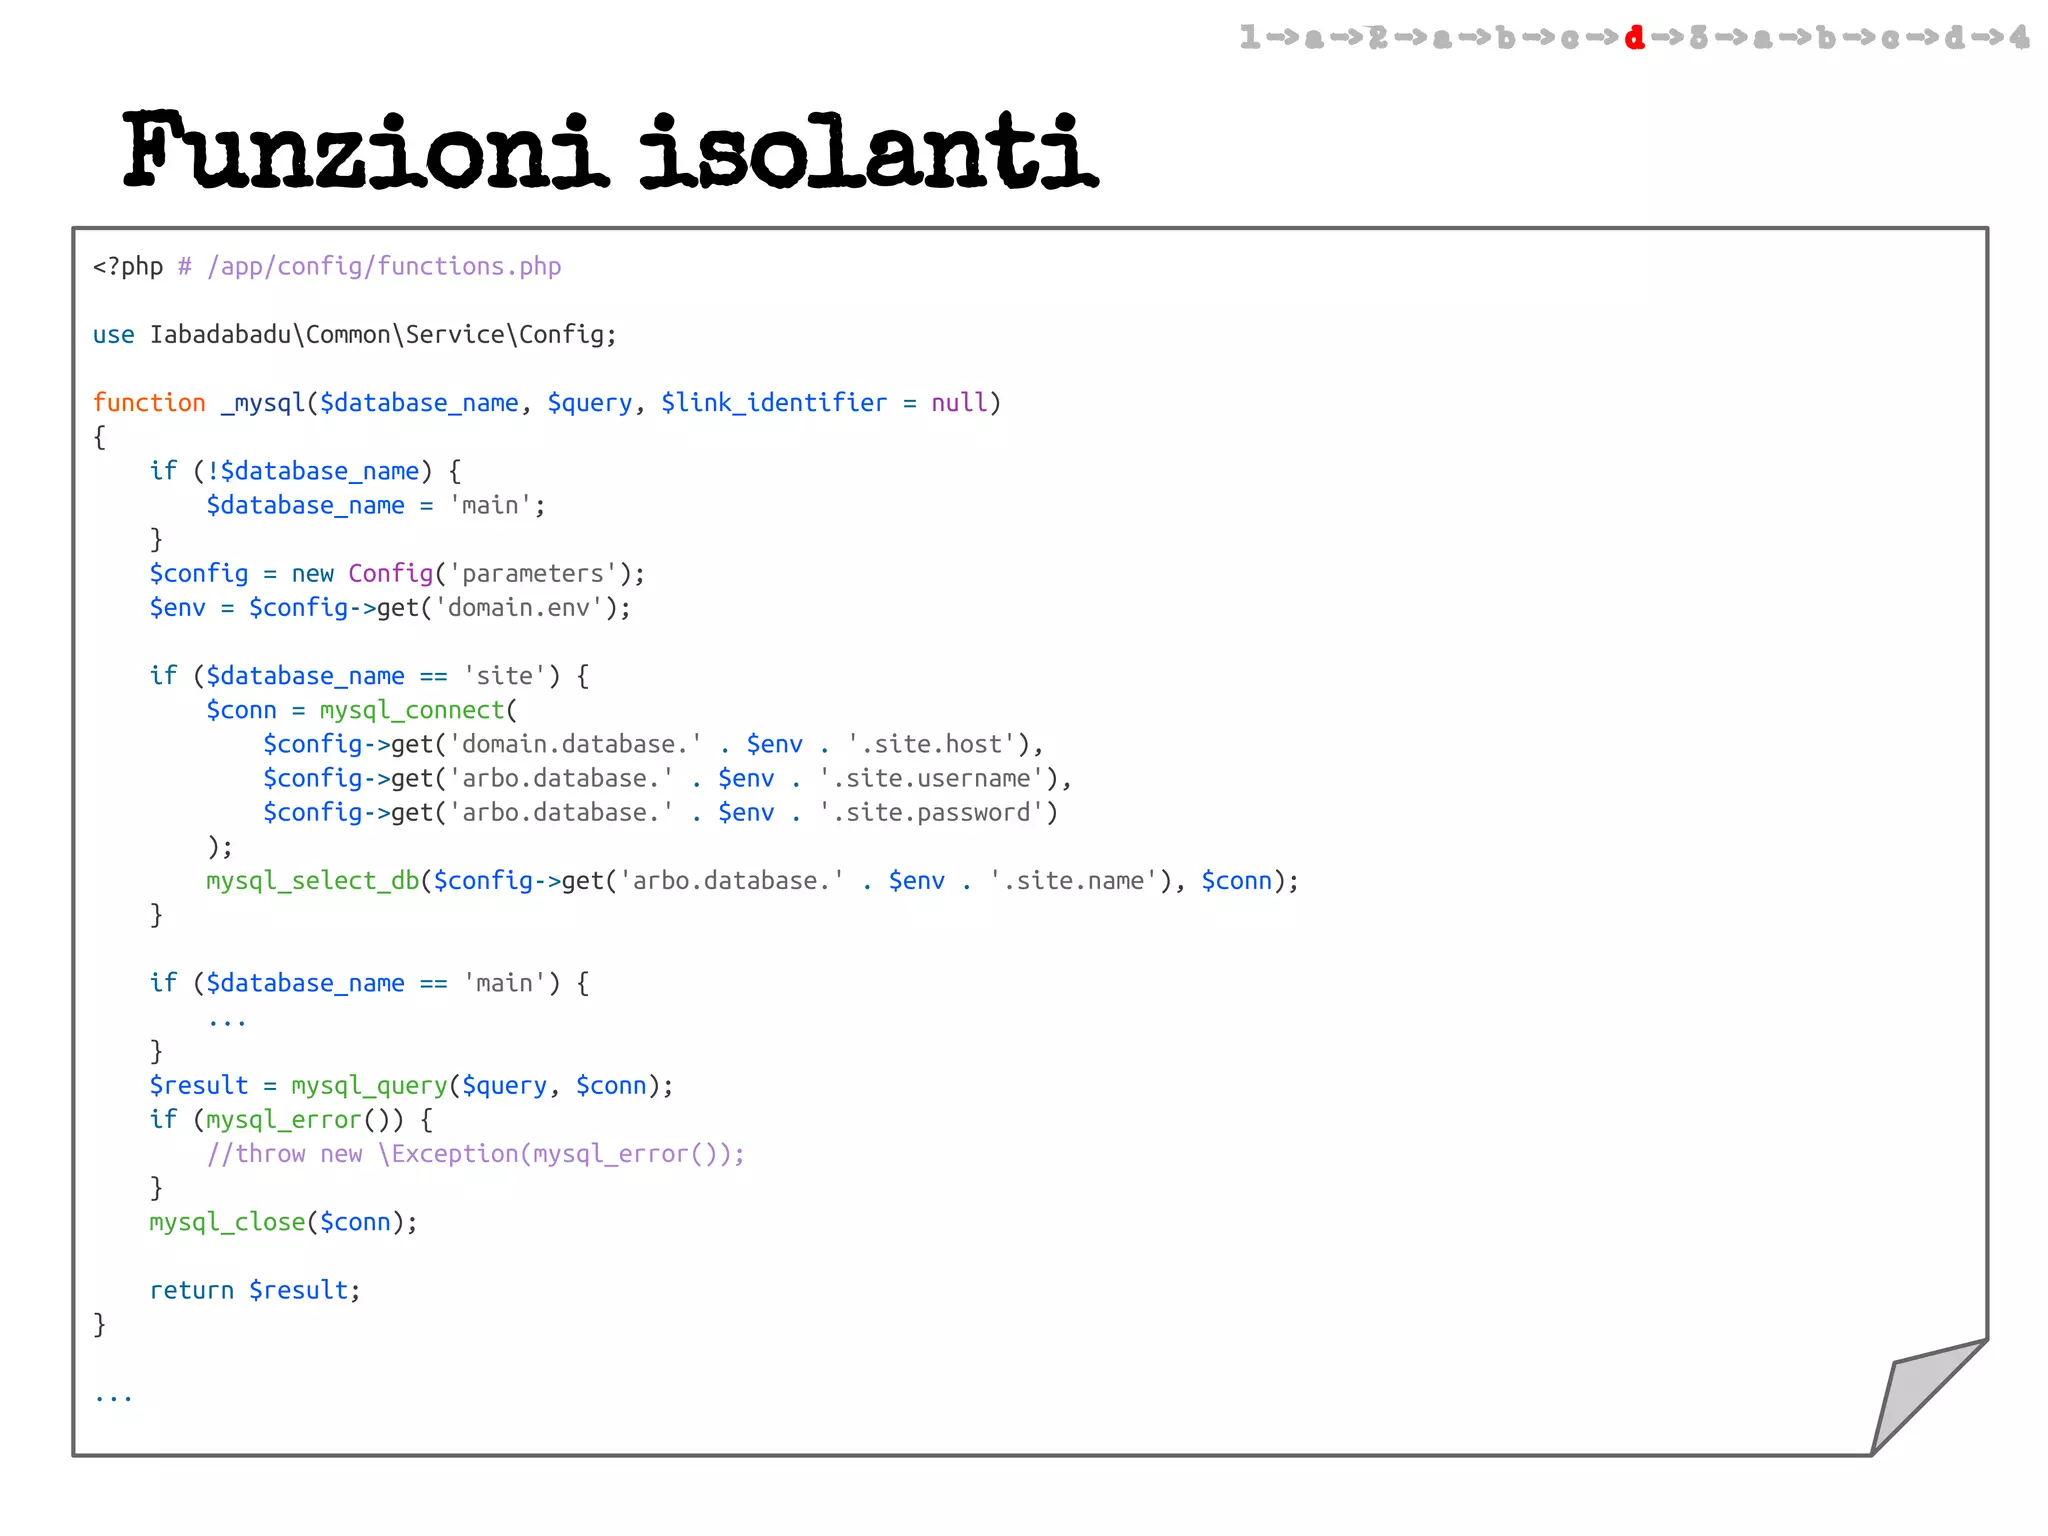Select the "$database_name = 'main';" assignment
The image size is (2048, 1536).
[x=376, y=505]
